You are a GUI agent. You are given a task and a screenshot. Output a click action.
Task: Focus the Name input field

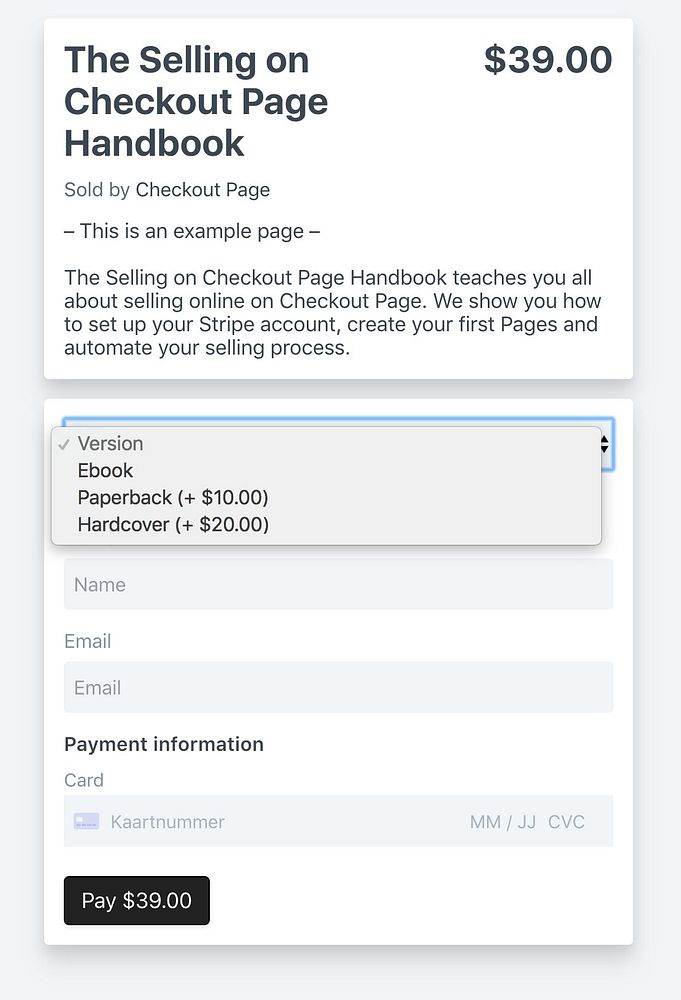[x=338, y=585]
